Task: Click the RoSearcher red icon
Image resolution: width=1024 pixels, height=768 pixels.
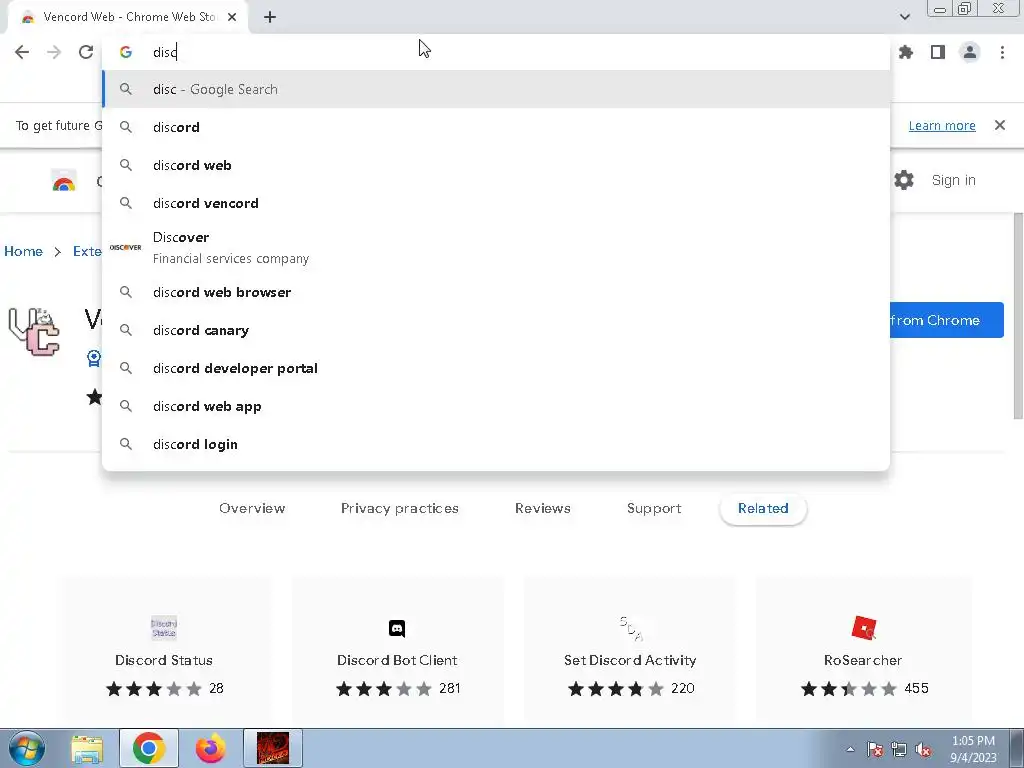Action: point(863,628)
